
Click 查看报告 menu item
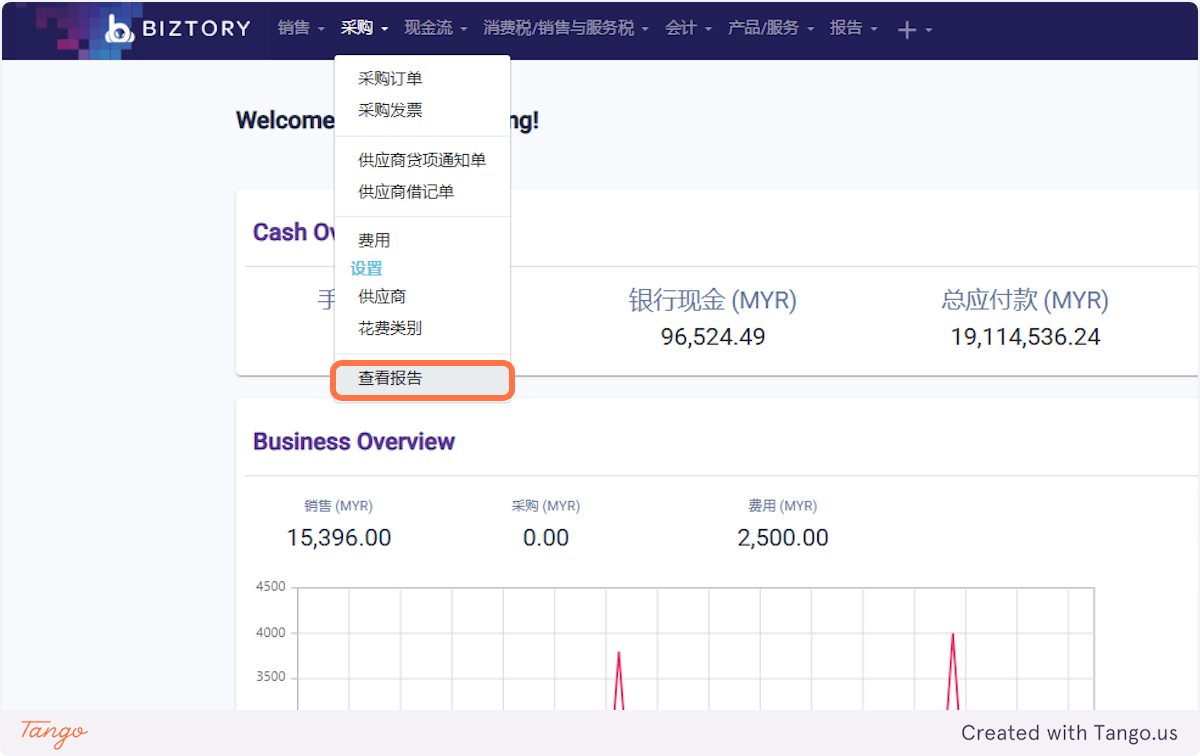point(422,380)
